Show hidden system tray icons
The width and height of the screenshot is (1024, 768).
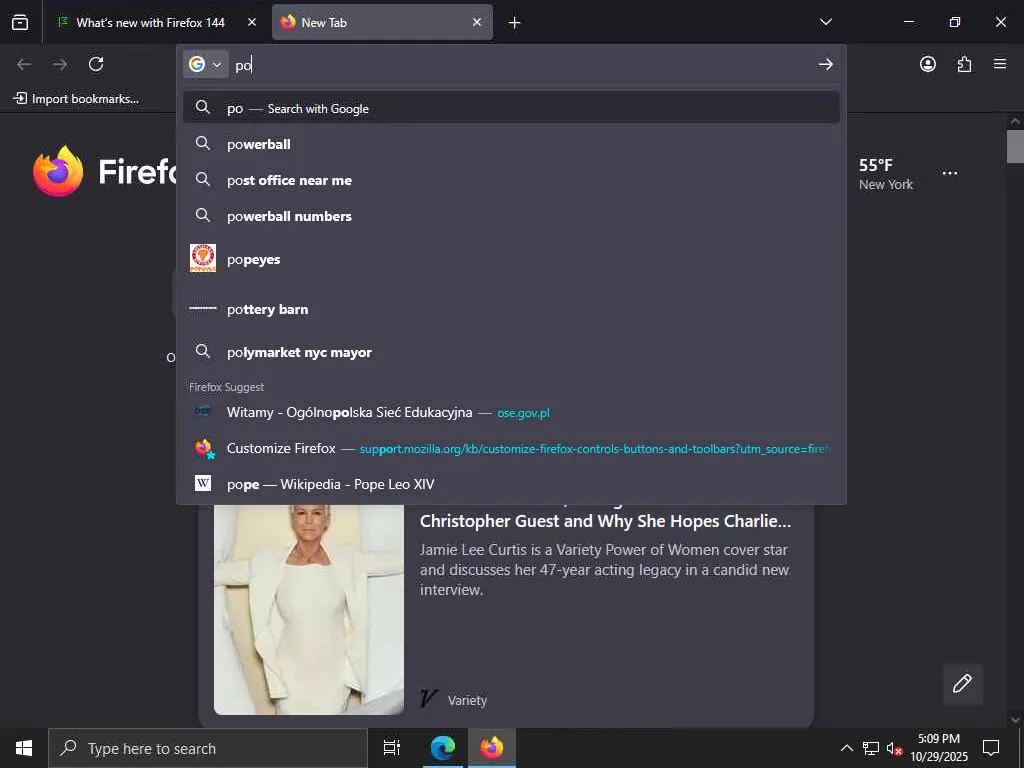click(846, 748)
